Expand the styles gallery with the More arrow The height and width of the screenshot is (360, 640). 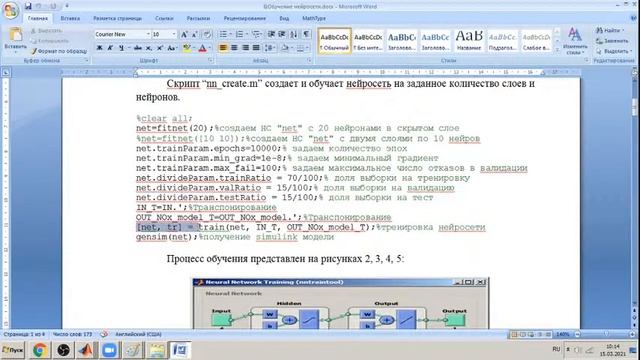pyautogui.click(x=557, y=49)
